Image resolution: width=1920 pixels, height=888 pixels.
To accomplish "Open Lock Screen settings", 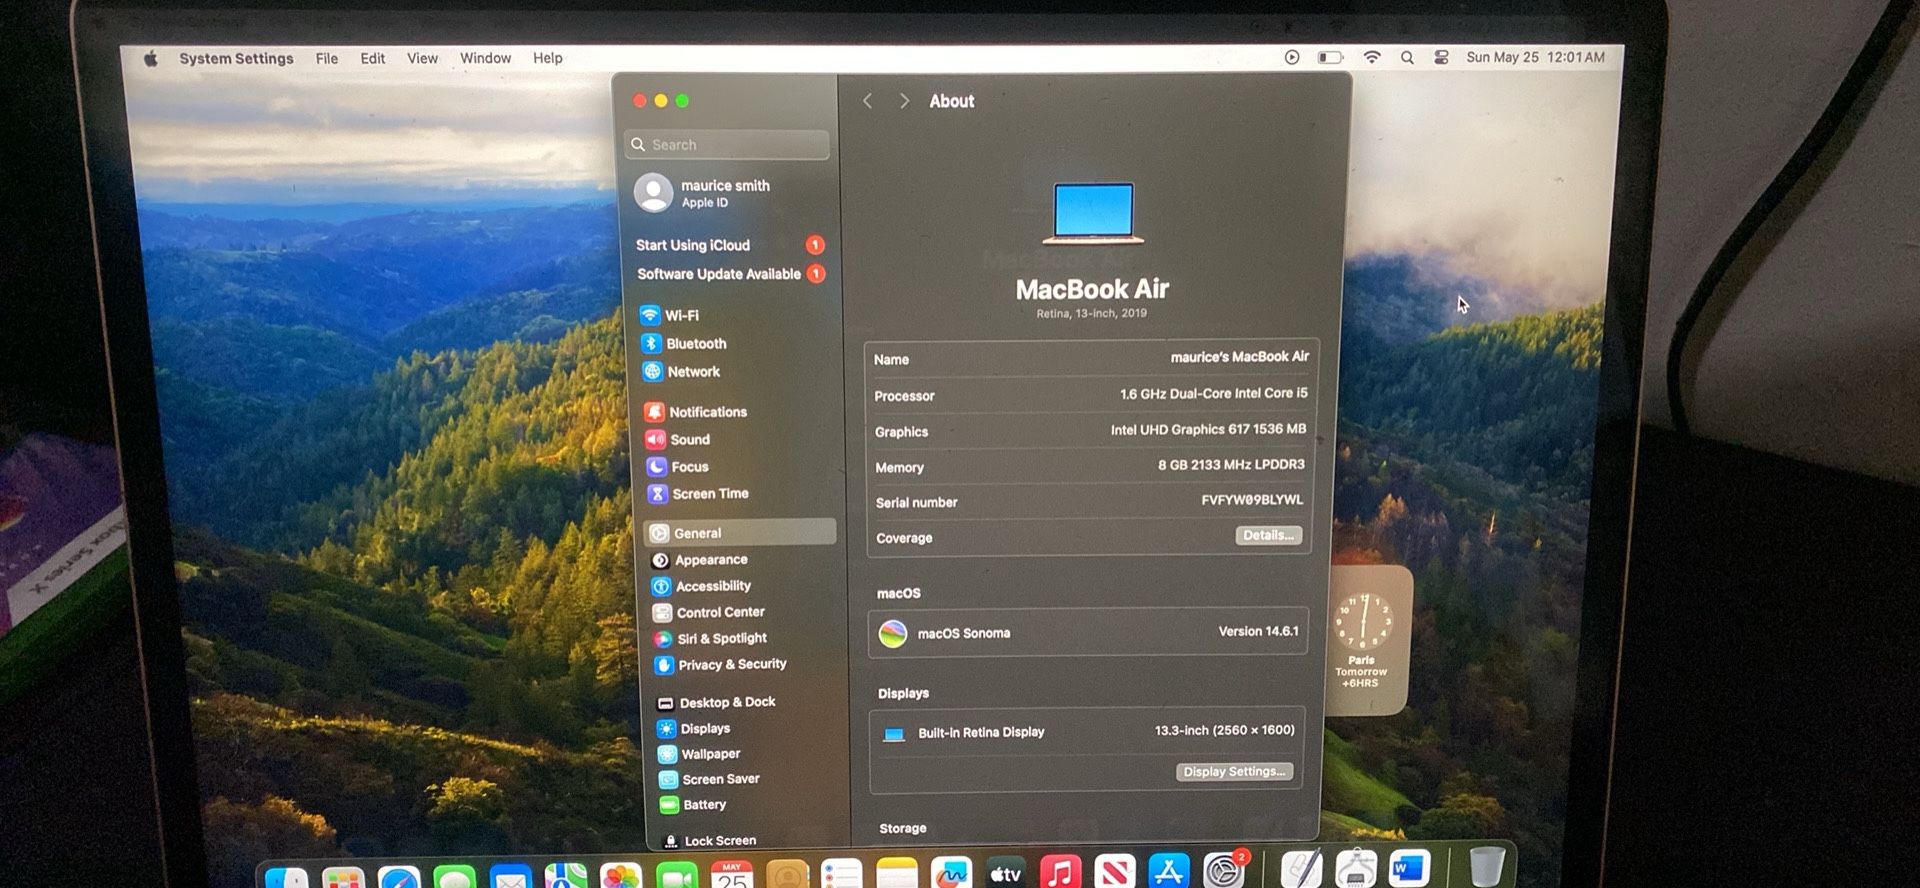I will click(710, 840).
